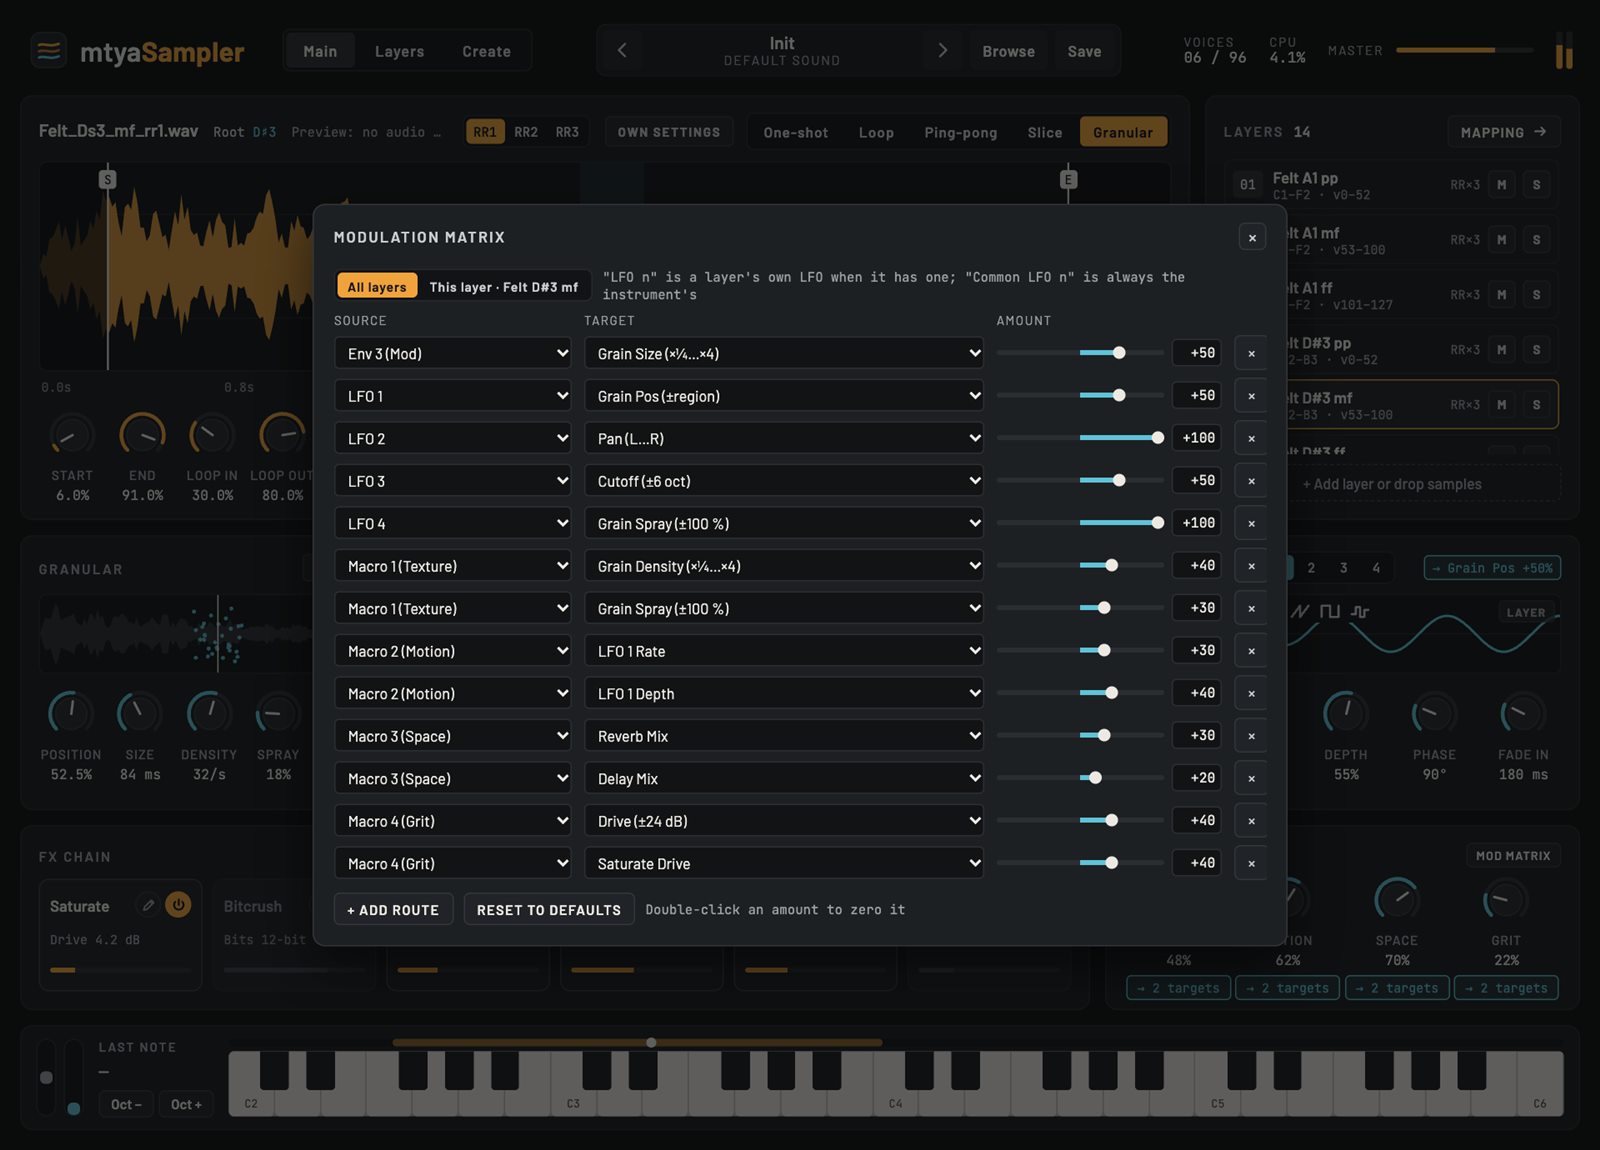1600x1150 pixels.
Task: Open the Reverb Mix target dropdown
Action: point(783,736)
